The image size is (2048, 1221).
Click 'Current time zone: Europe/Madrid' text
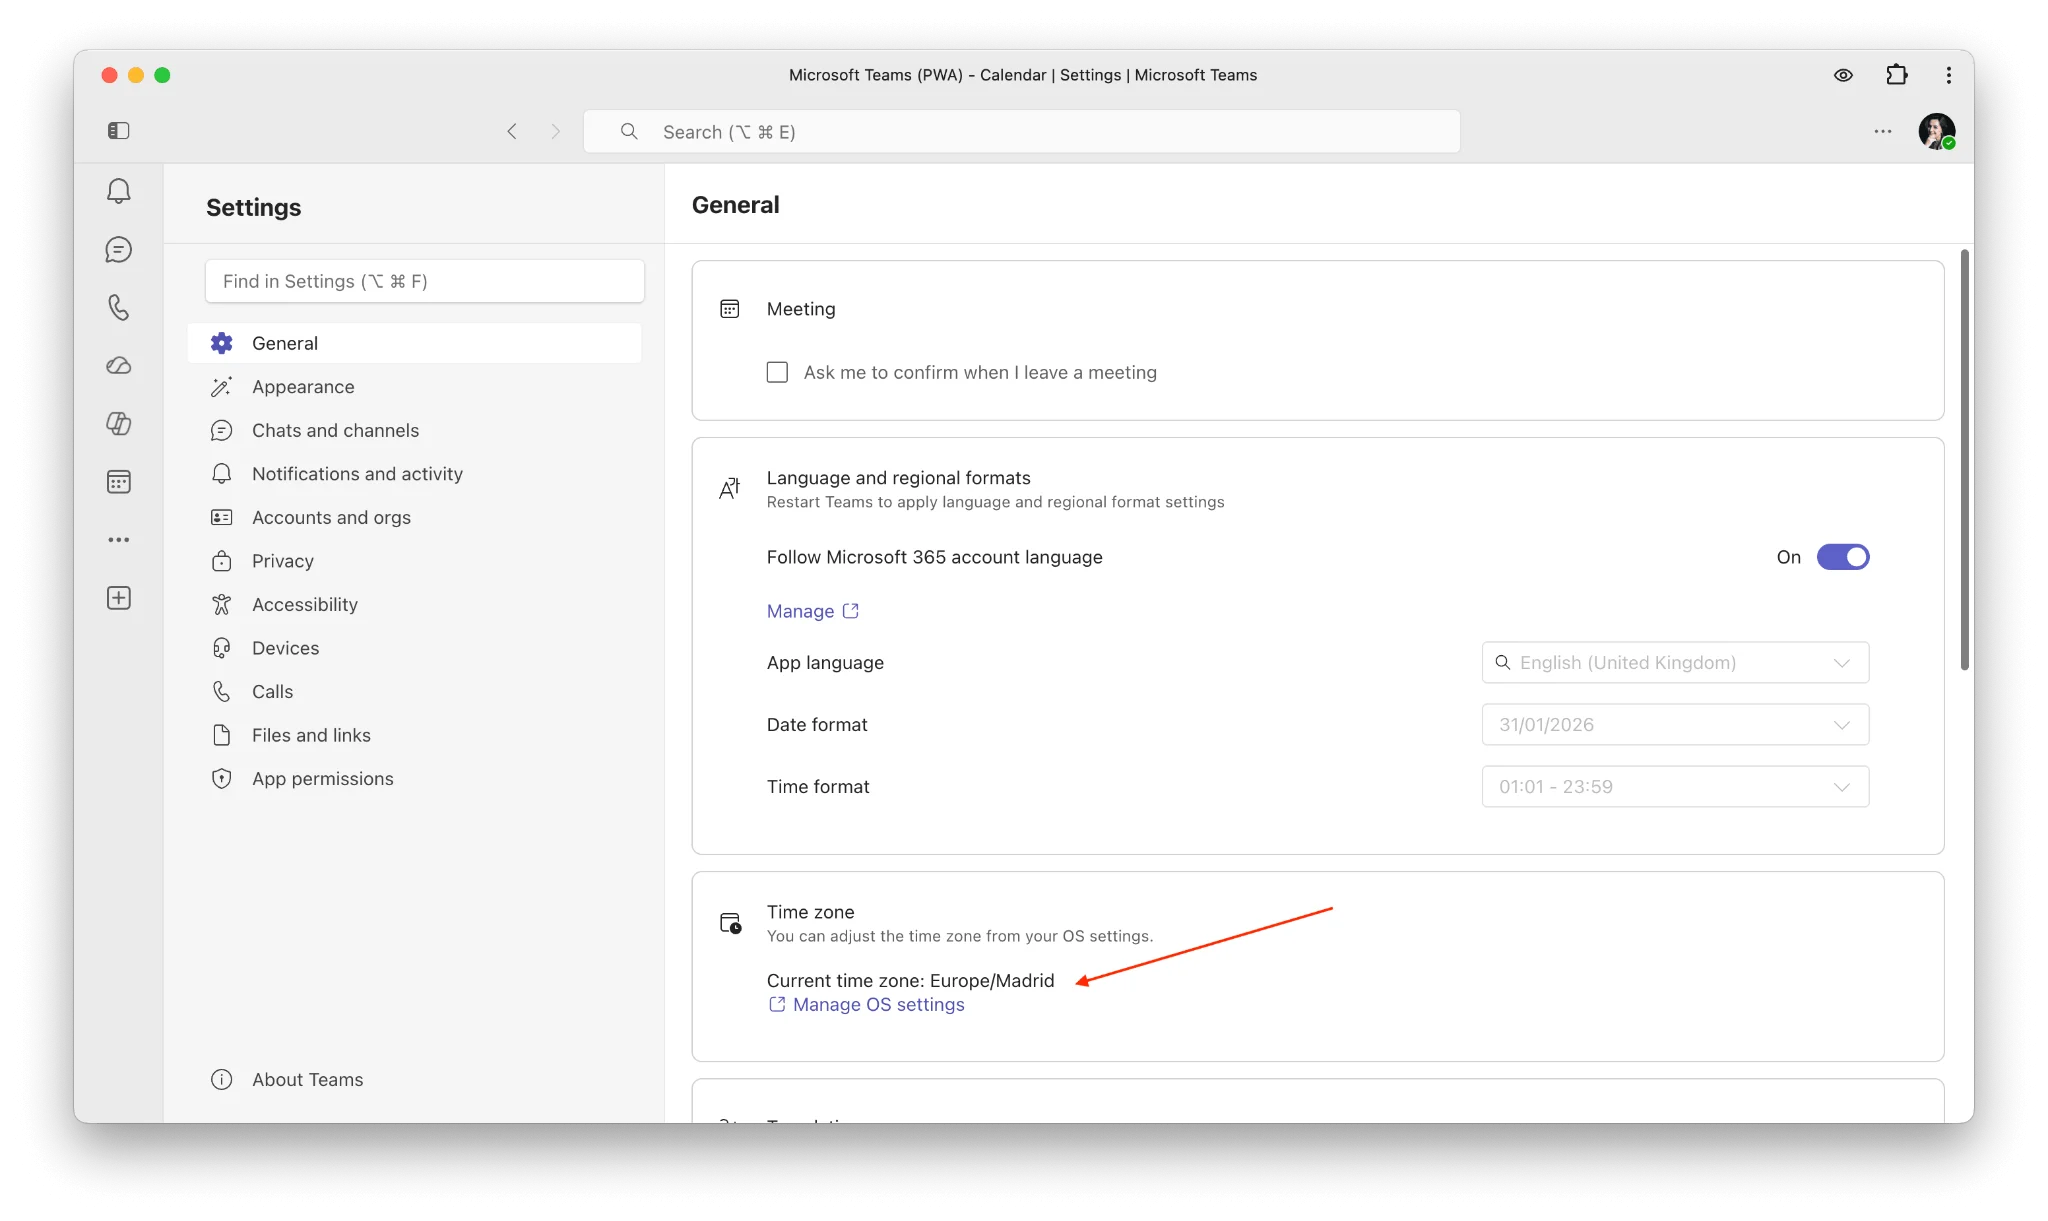click(x=910, y=980)
